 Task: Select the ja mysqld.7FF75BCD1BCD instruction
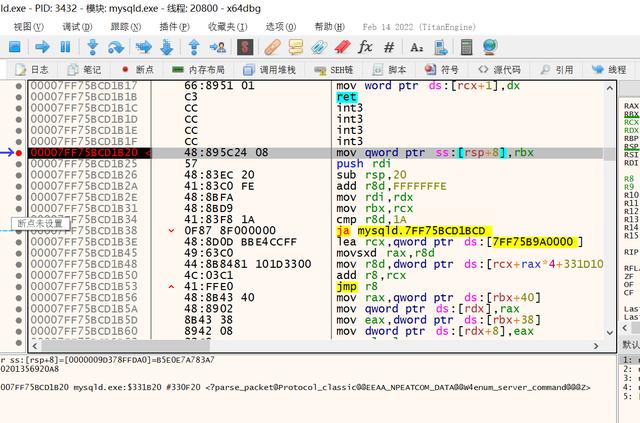tap(414, 231)
